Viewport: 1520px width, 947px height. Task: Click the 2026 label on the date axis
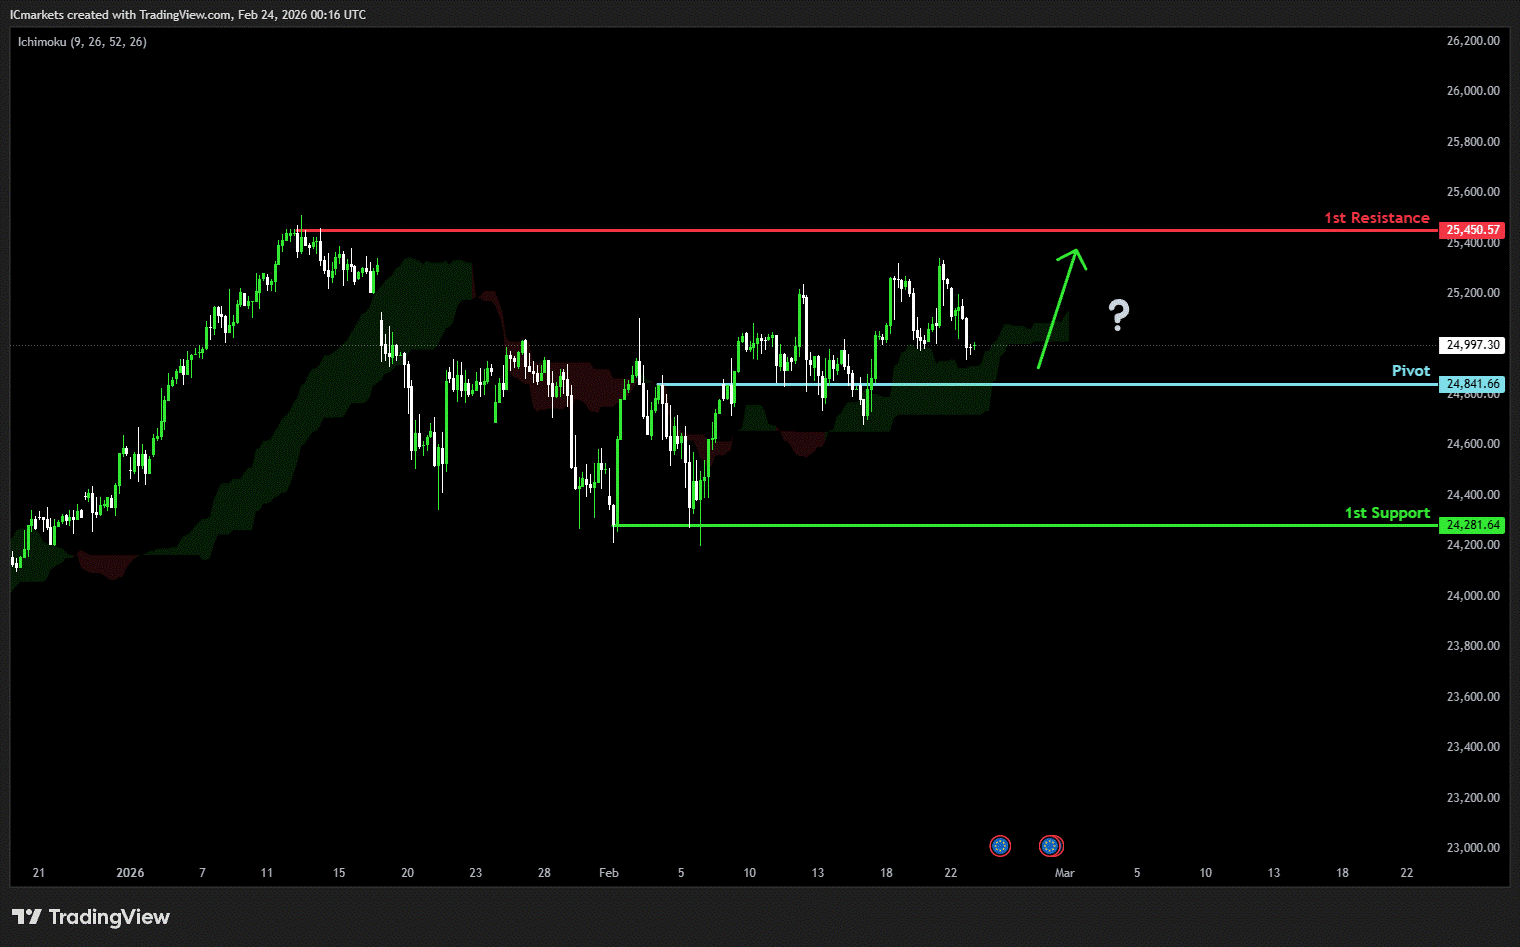(130, 873)
